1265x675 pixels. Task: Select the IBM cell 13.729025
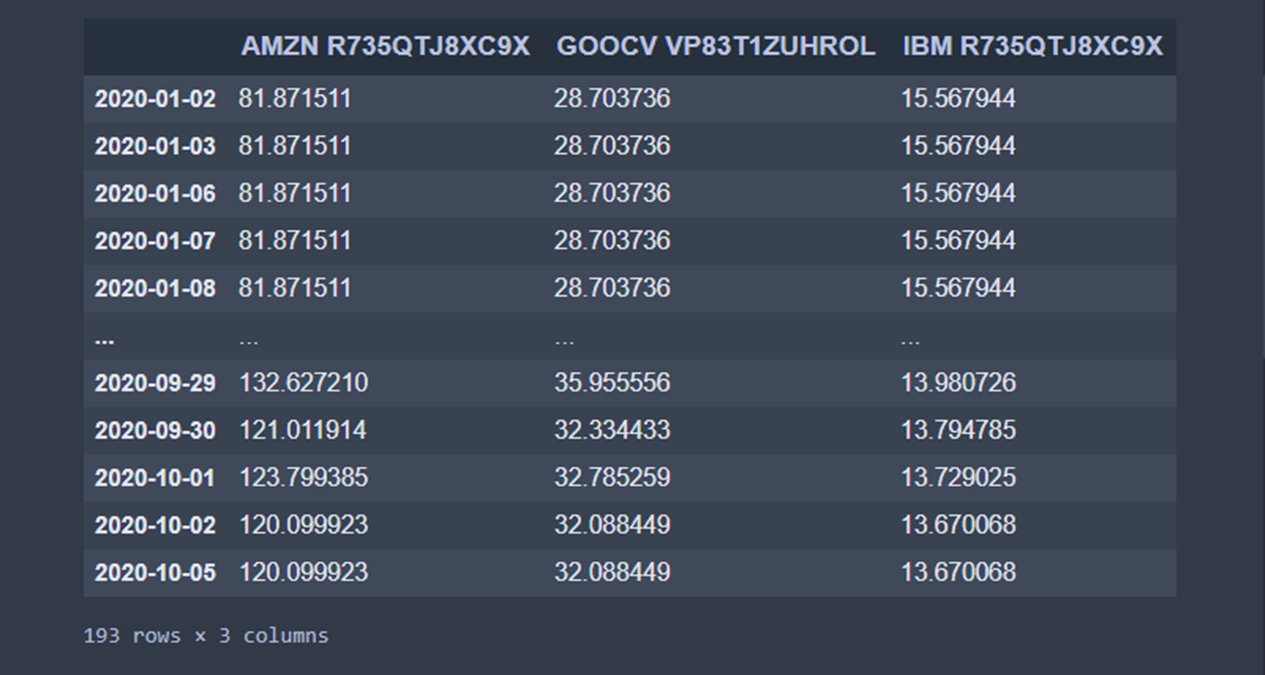click(x=958, y=478)
